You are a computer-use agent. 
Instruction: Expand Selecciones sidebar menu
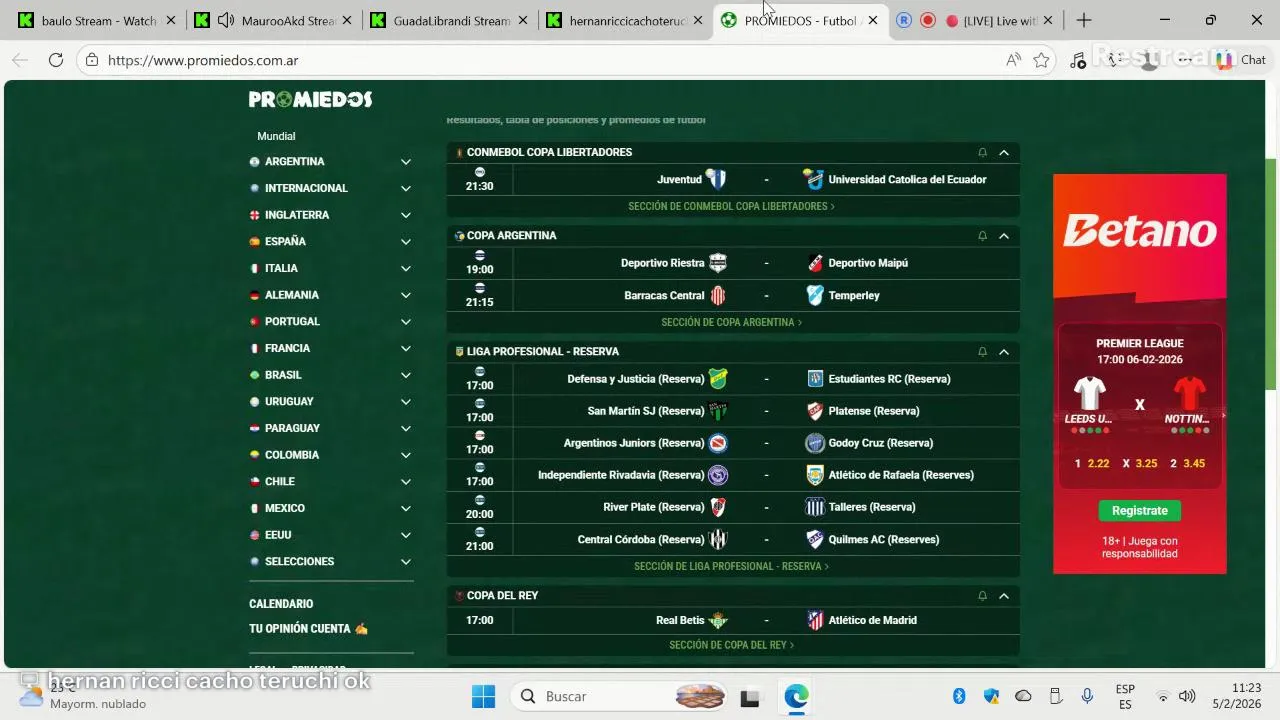point(406,562)
